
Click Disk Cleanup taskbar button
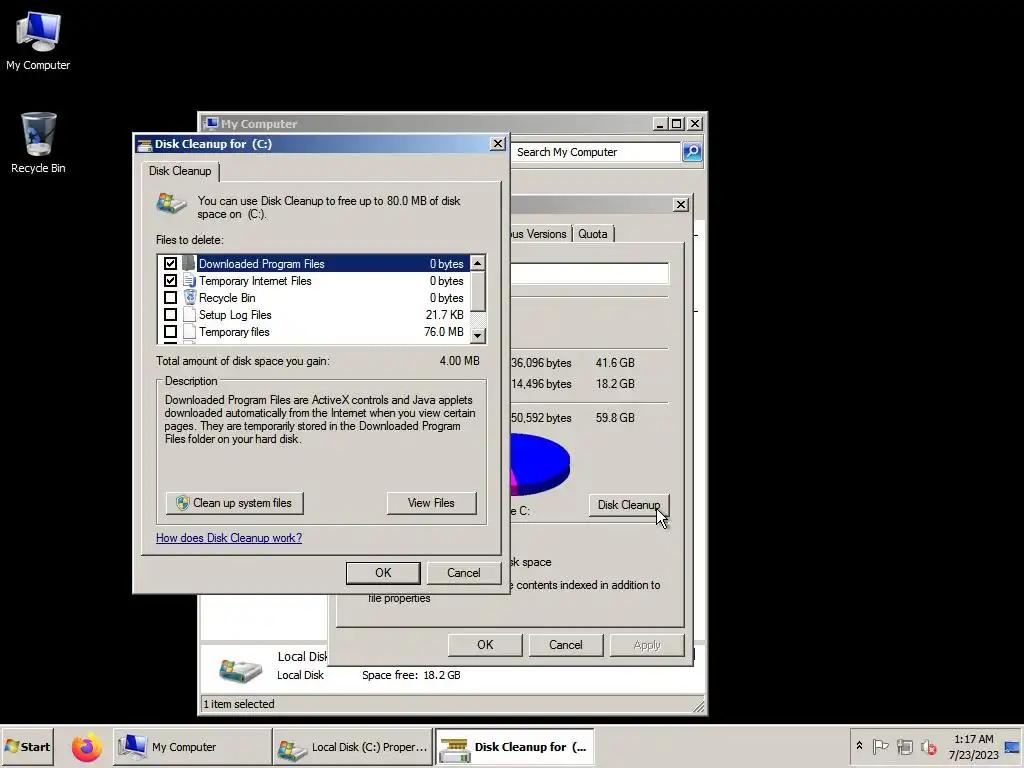514,747
